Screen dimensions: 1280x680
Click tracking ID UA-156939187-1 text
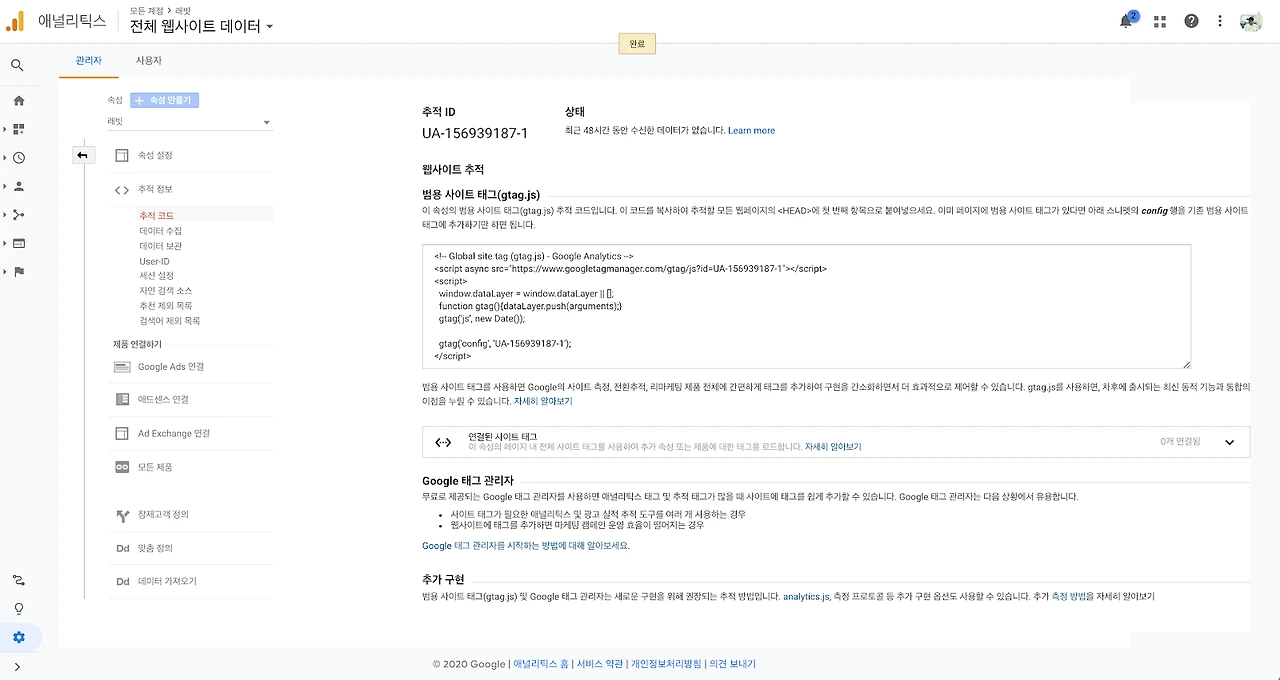coord(475,133)
